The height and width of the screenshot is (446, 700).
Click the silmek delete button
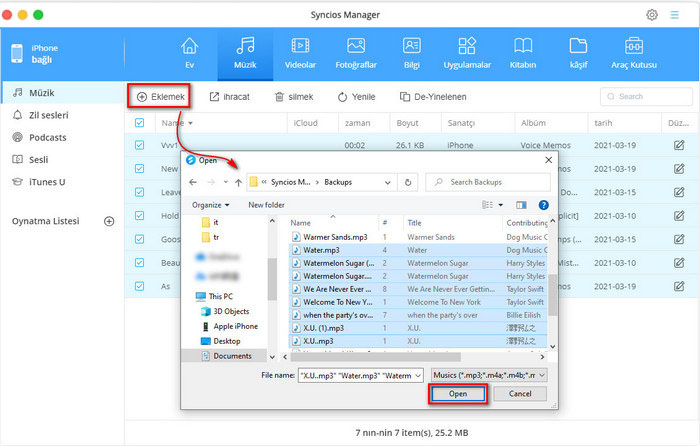(293, 96)
